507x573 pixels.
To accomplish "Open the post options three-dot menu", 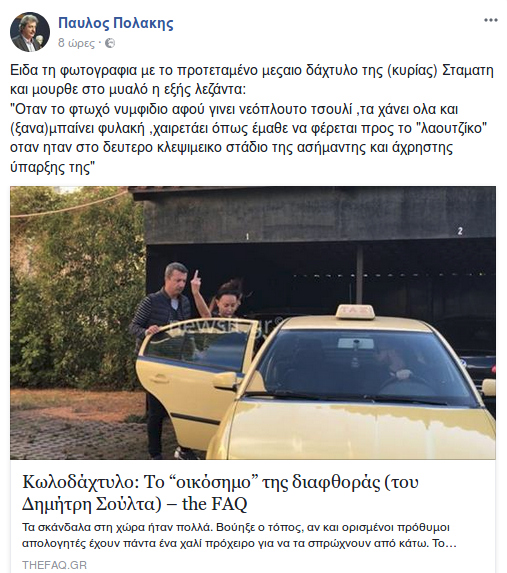I will (x=490, y=20).
